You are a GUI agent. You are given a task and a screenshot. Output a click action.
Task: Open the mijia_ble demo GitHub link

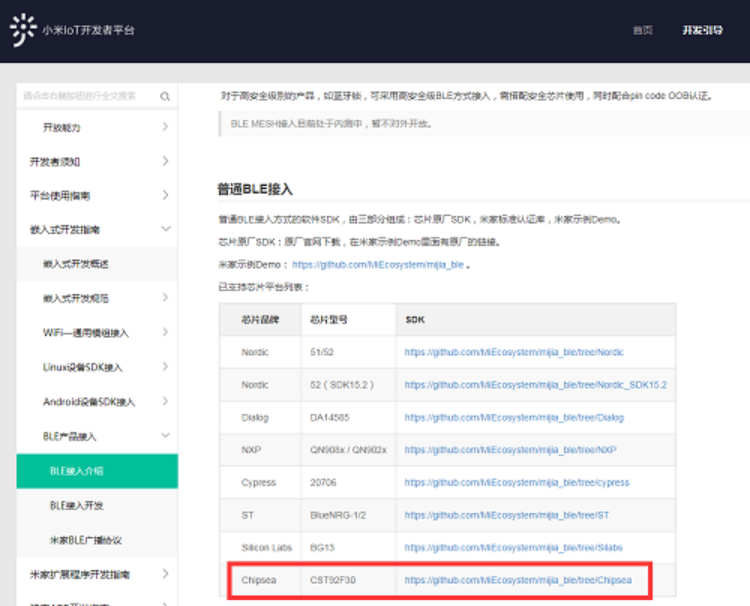click(x=378, y=264)
